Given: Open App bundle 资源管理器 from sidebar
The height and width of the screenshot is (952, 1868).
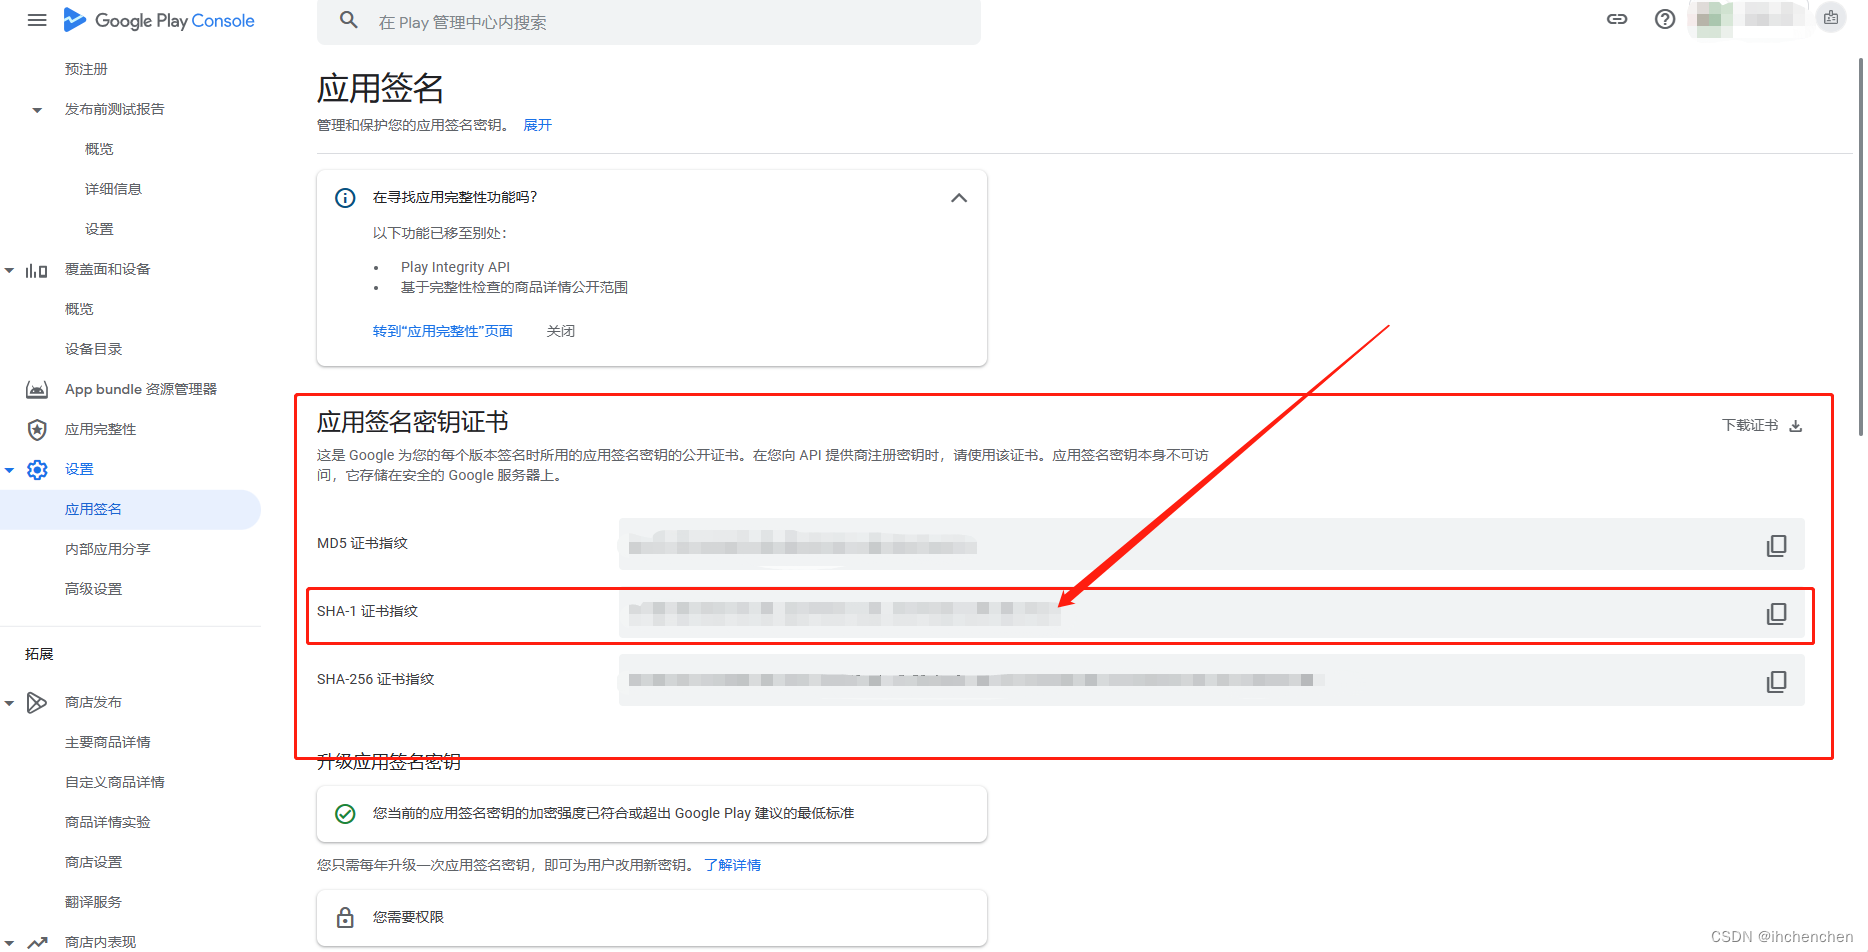Looking at the screenshot, I should 140,389.
